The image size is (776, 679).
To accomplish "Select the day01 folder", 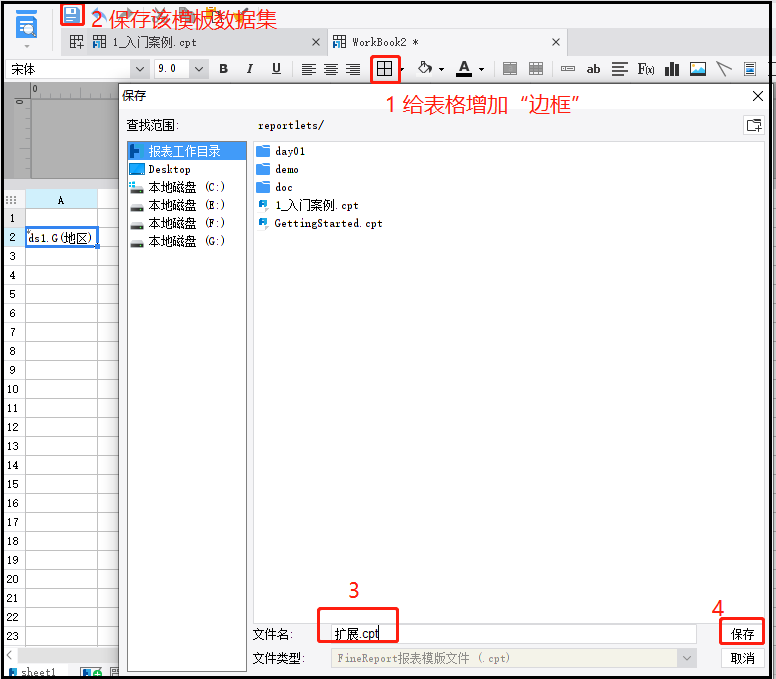I will [281, 151].
